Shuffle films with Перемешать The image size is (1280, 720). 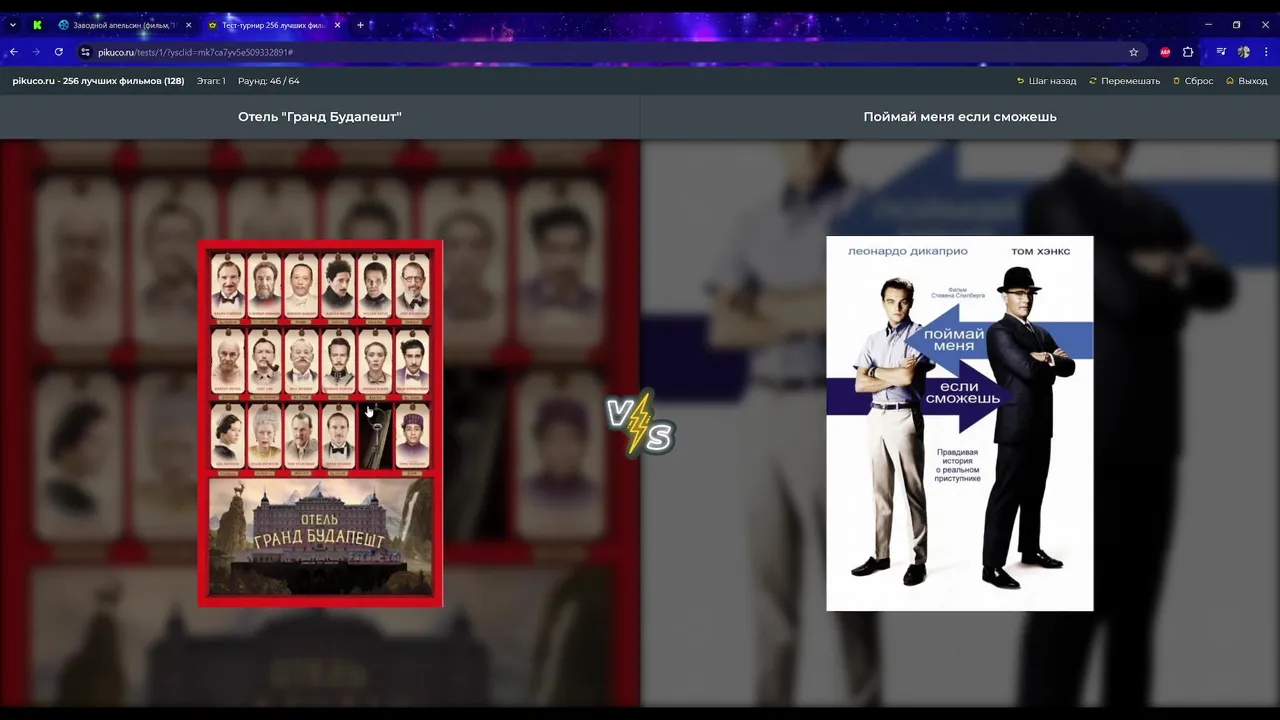click(x=1124, y=81)
